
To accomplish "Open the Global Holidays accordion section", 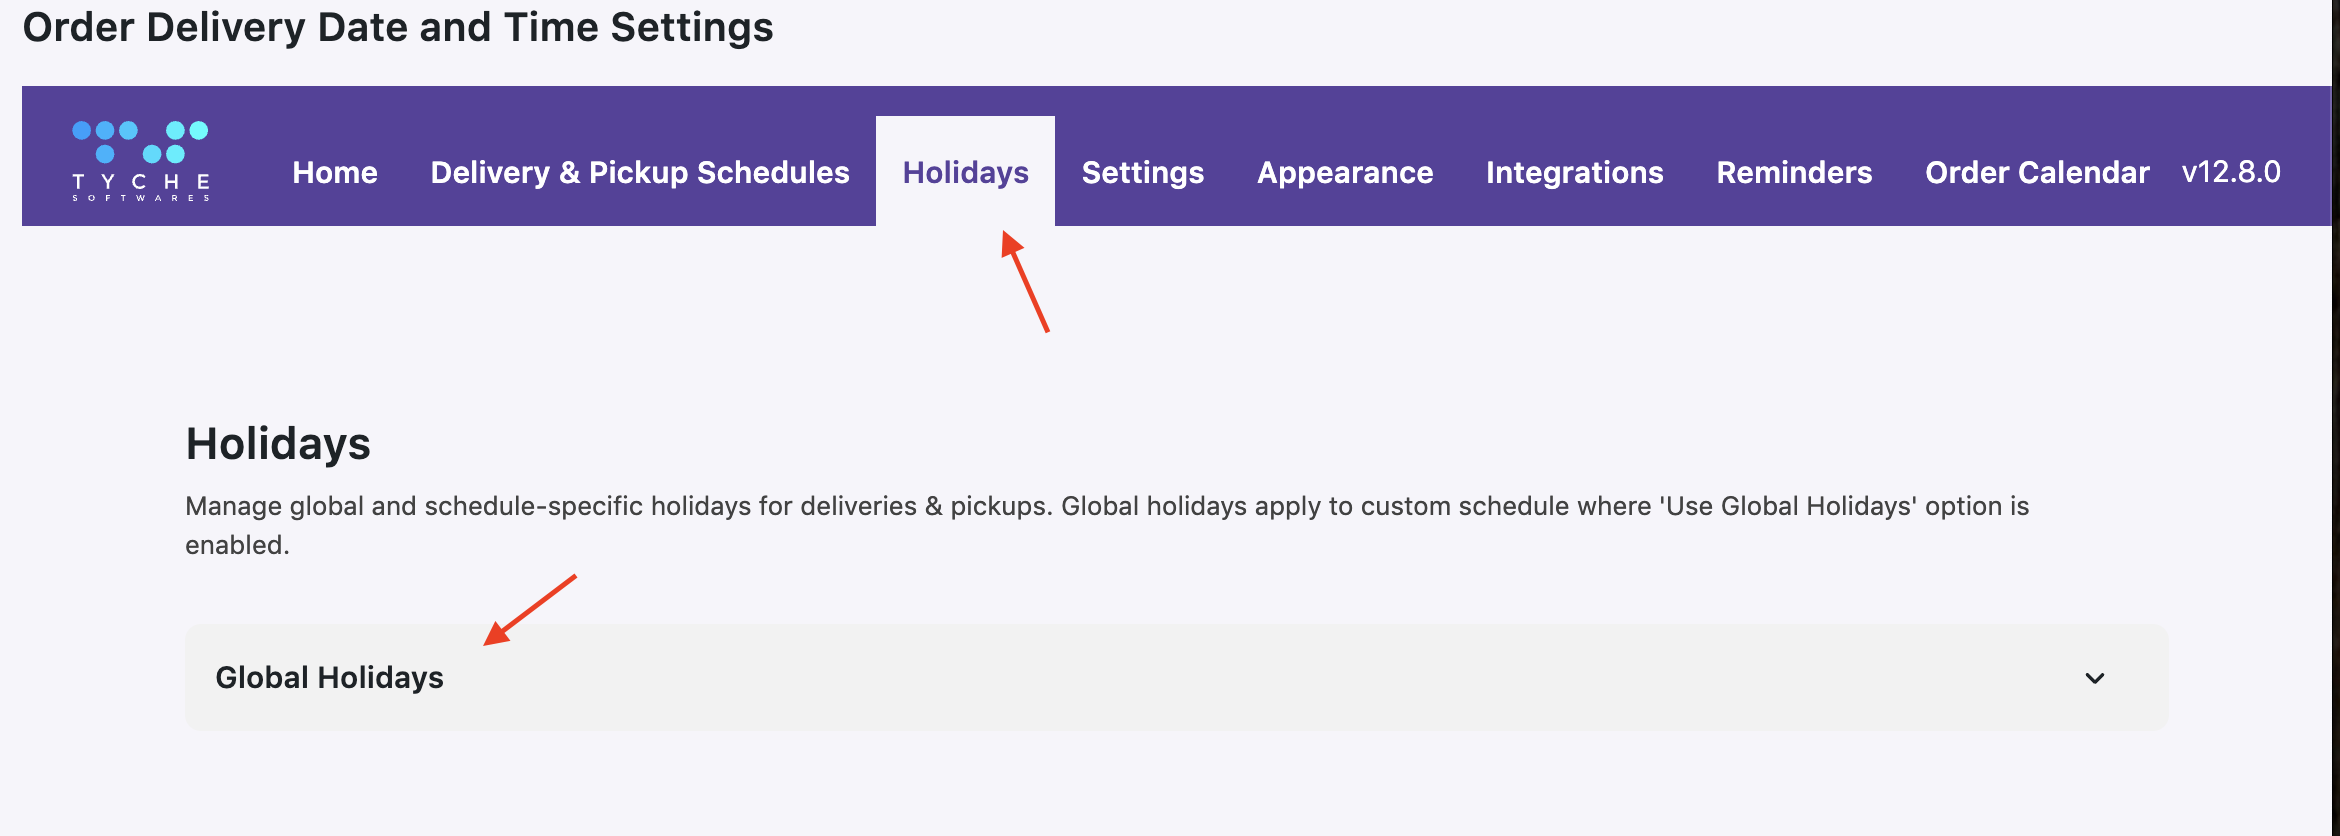I will coord(330,678).
